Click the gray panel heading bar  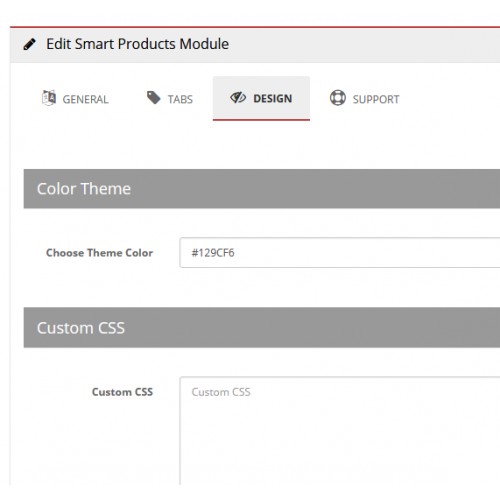pos(255,45)
